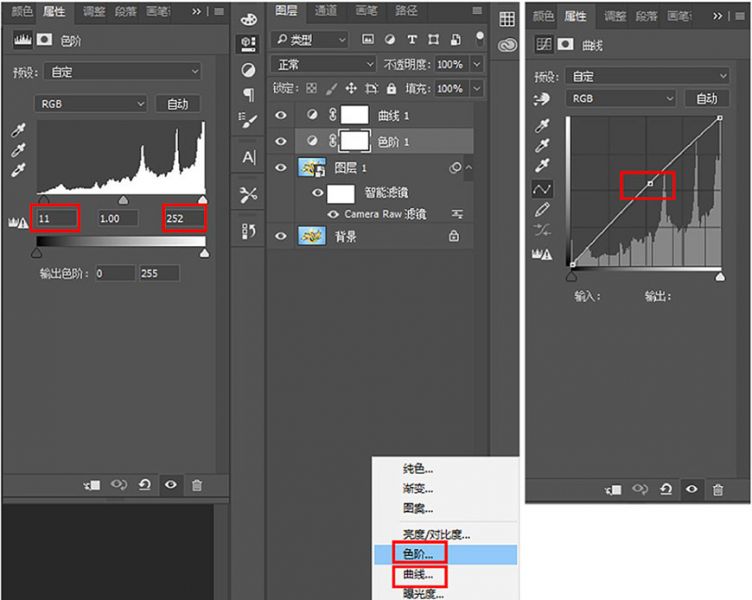Image resolution: width=752 pixels, height=600 pixels.
Task: Lock all padlock icon in Layers panel
Action: pos(391,88)
